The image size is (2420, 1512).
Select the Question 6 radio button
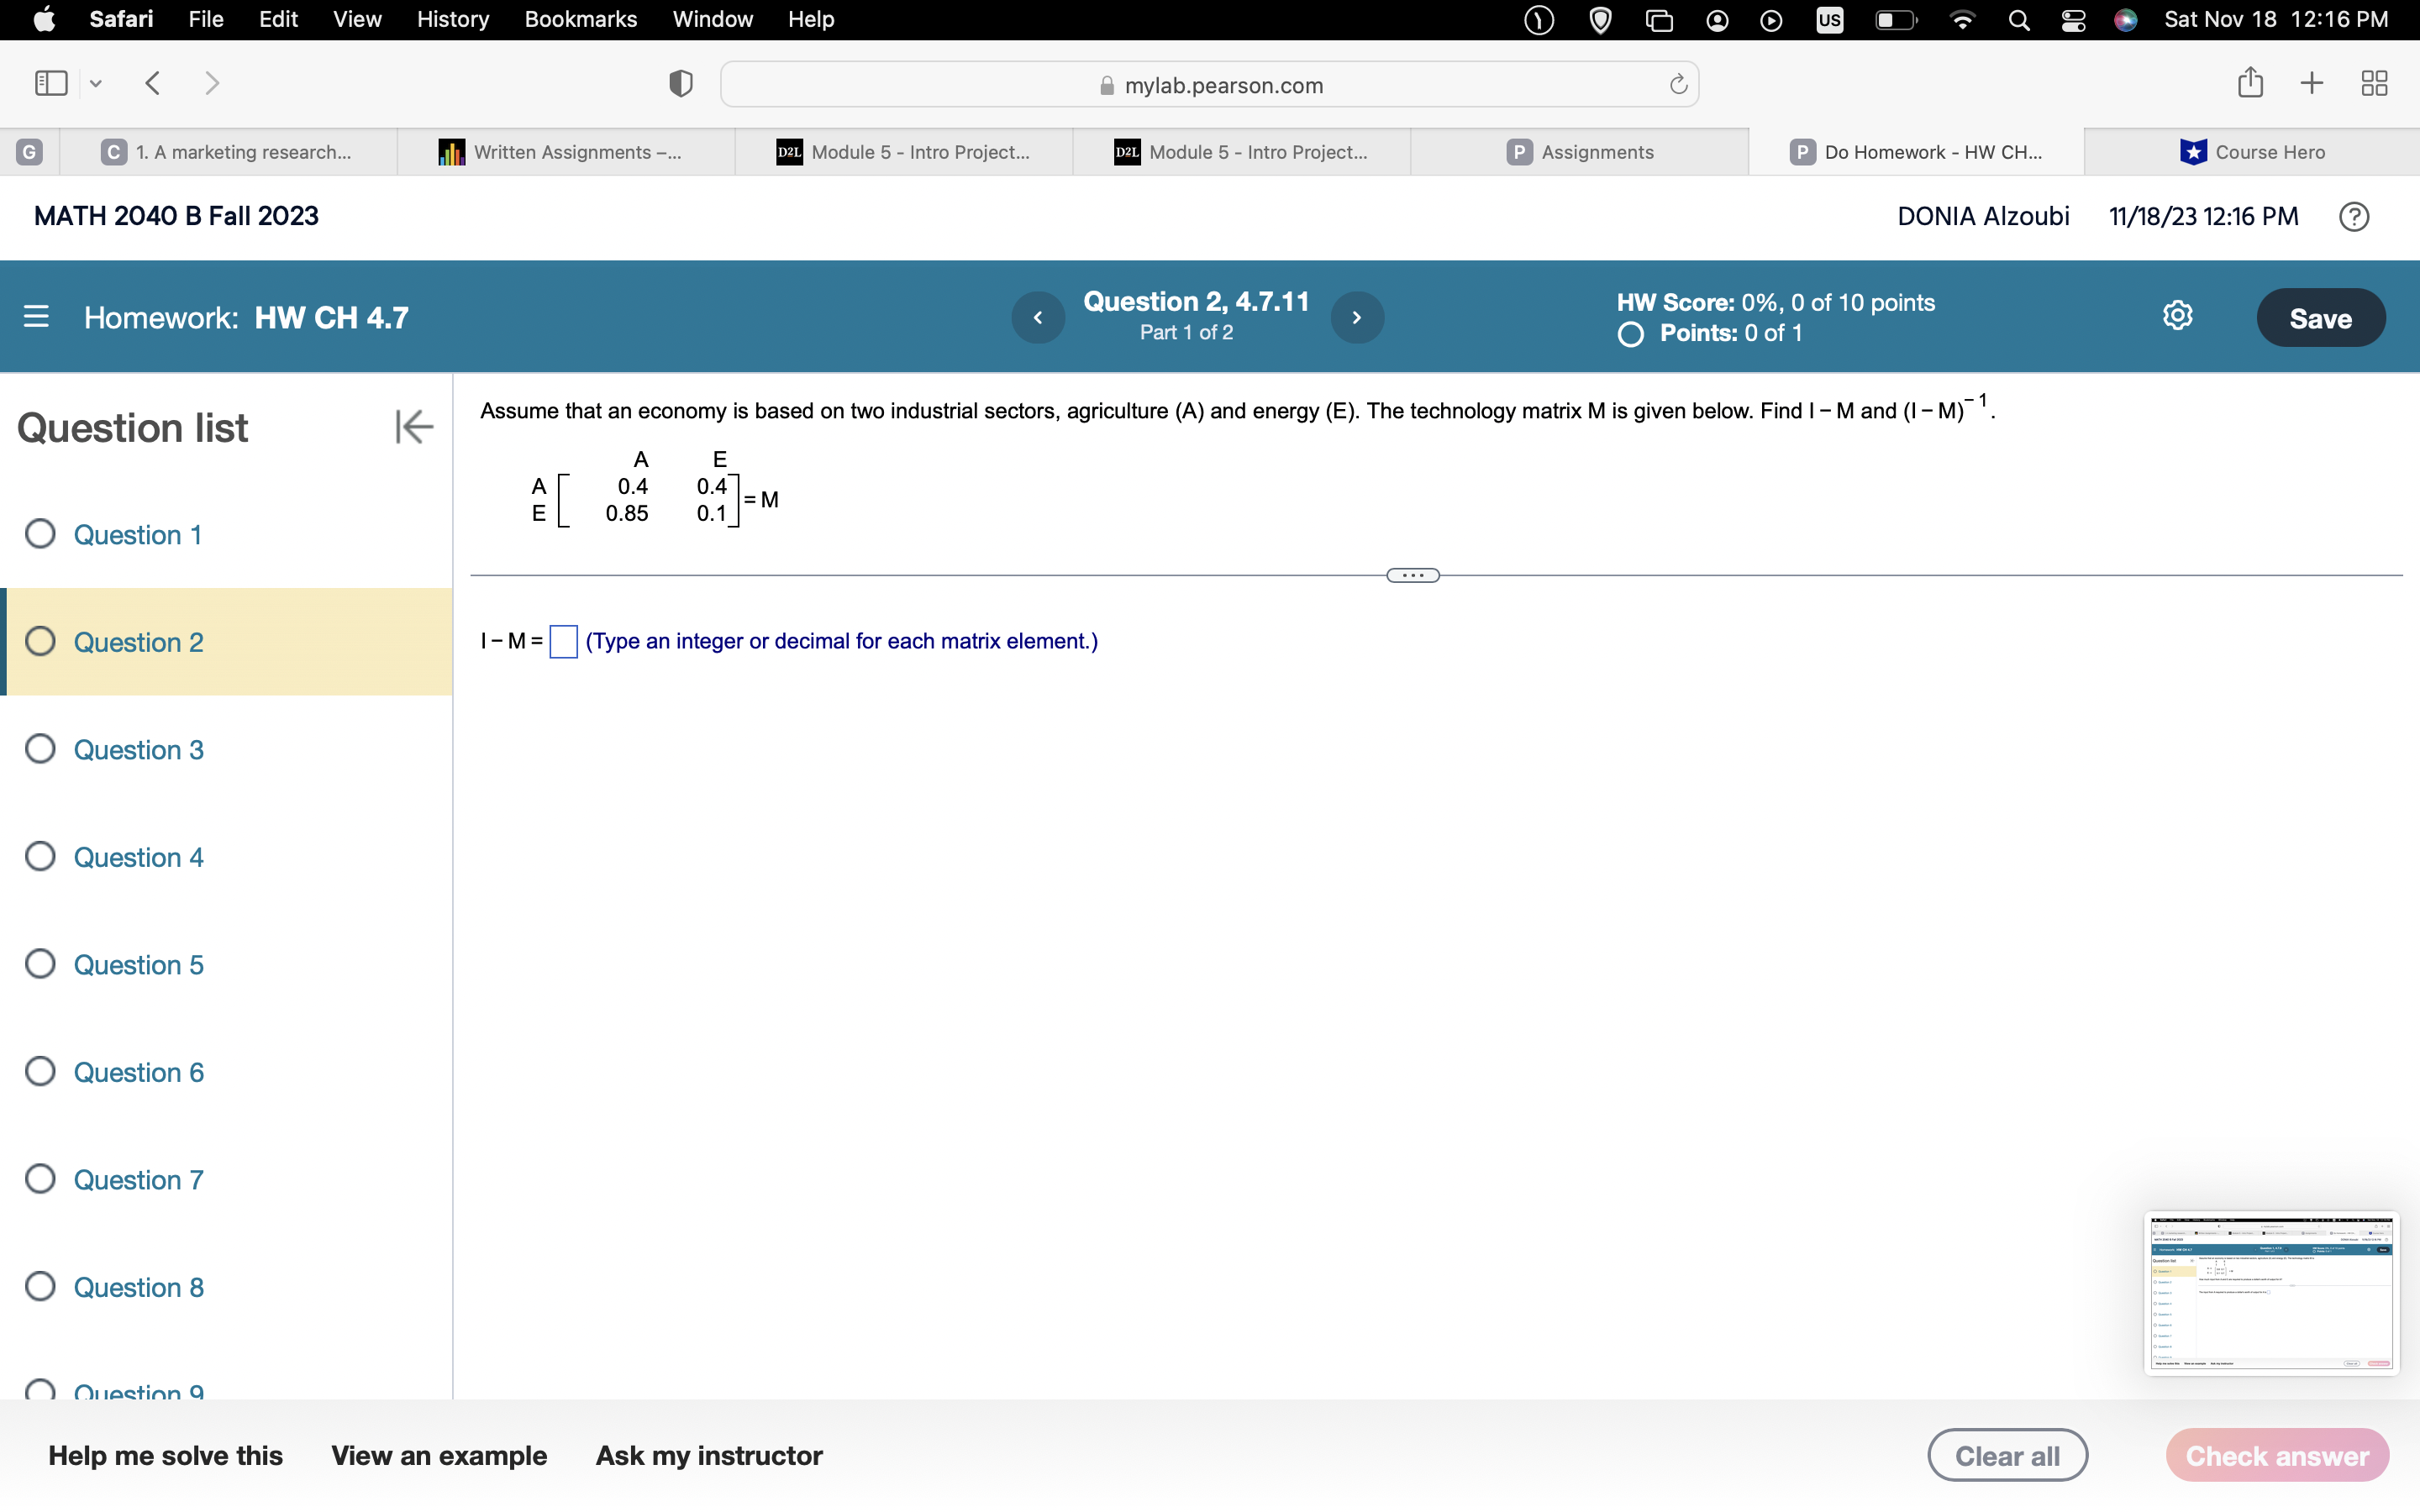click(x=40, y=1071)
